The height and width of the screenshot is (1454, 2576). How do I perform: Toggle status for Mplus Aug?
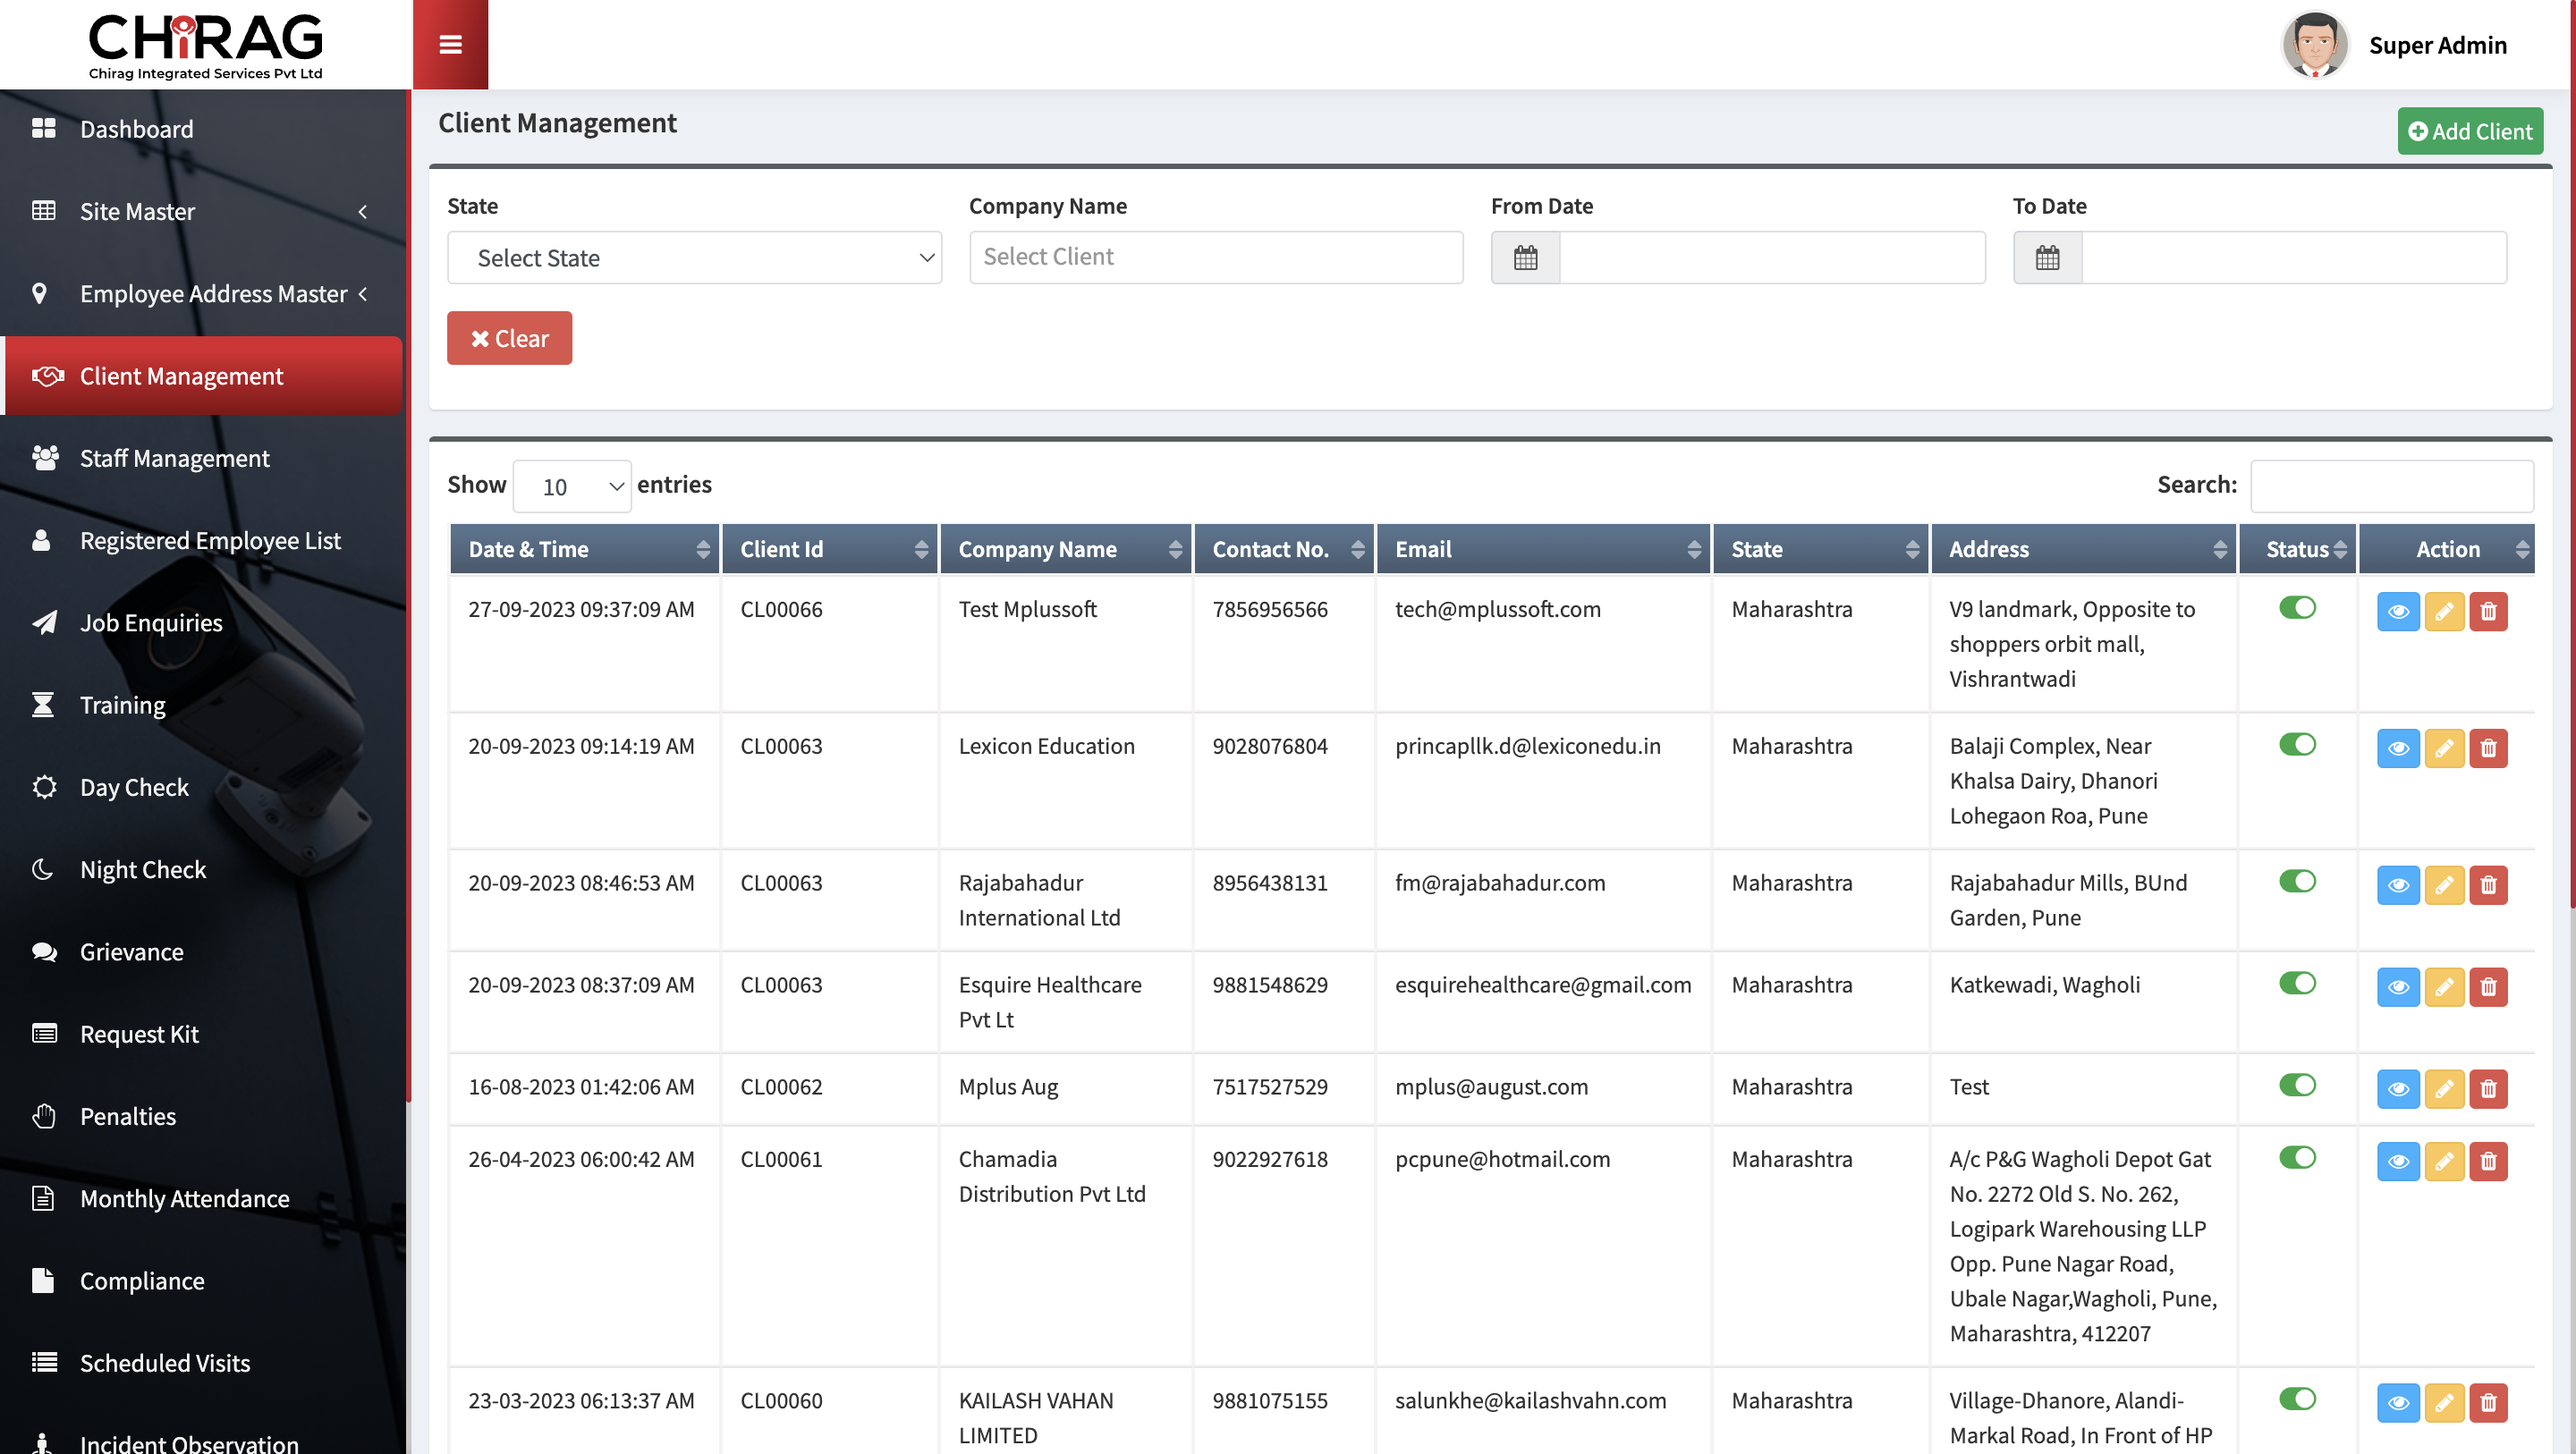2297,1086
